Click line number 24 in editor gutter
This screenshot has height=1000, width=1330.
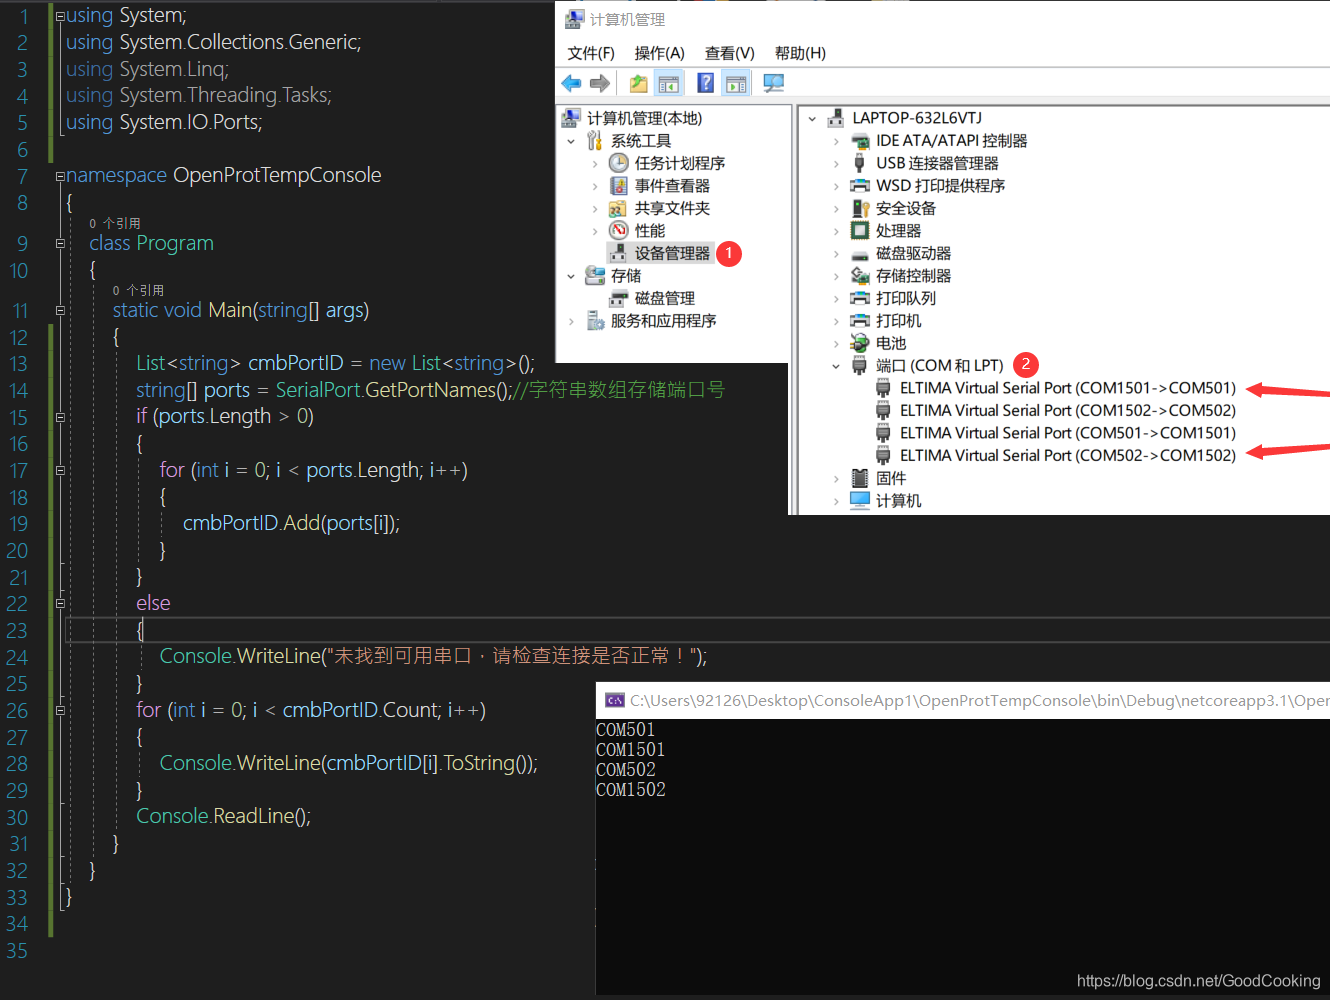[17, 657]
